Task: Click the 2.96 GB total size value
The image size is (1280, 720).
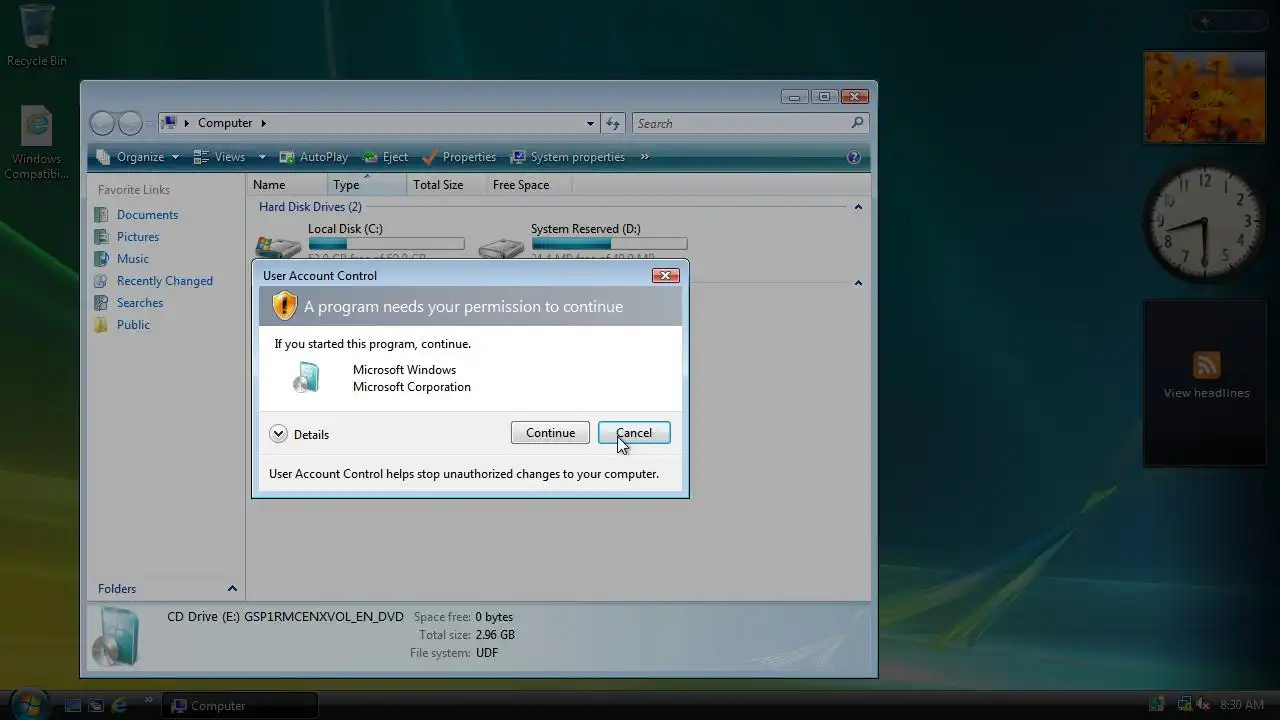Action: pos(495,635)
